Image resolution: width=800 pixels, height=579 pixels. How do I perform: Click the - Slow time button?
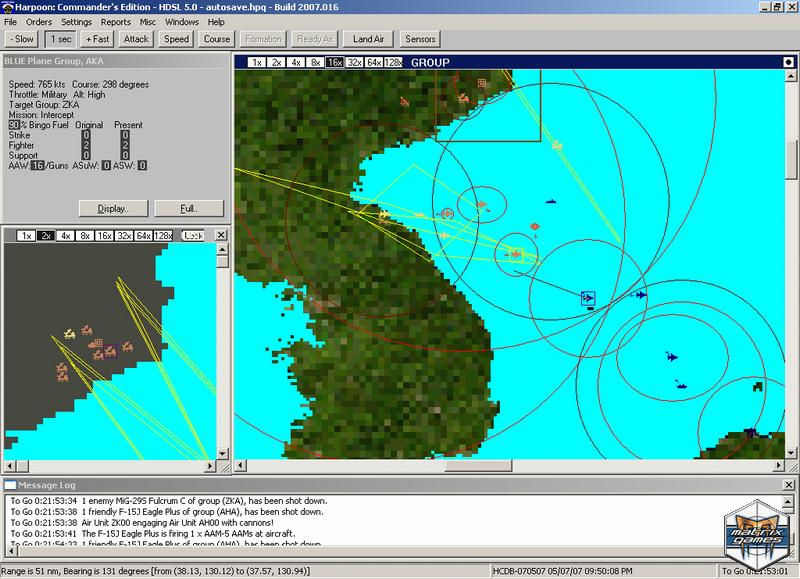pyautogui.click(x=22, y=39)
